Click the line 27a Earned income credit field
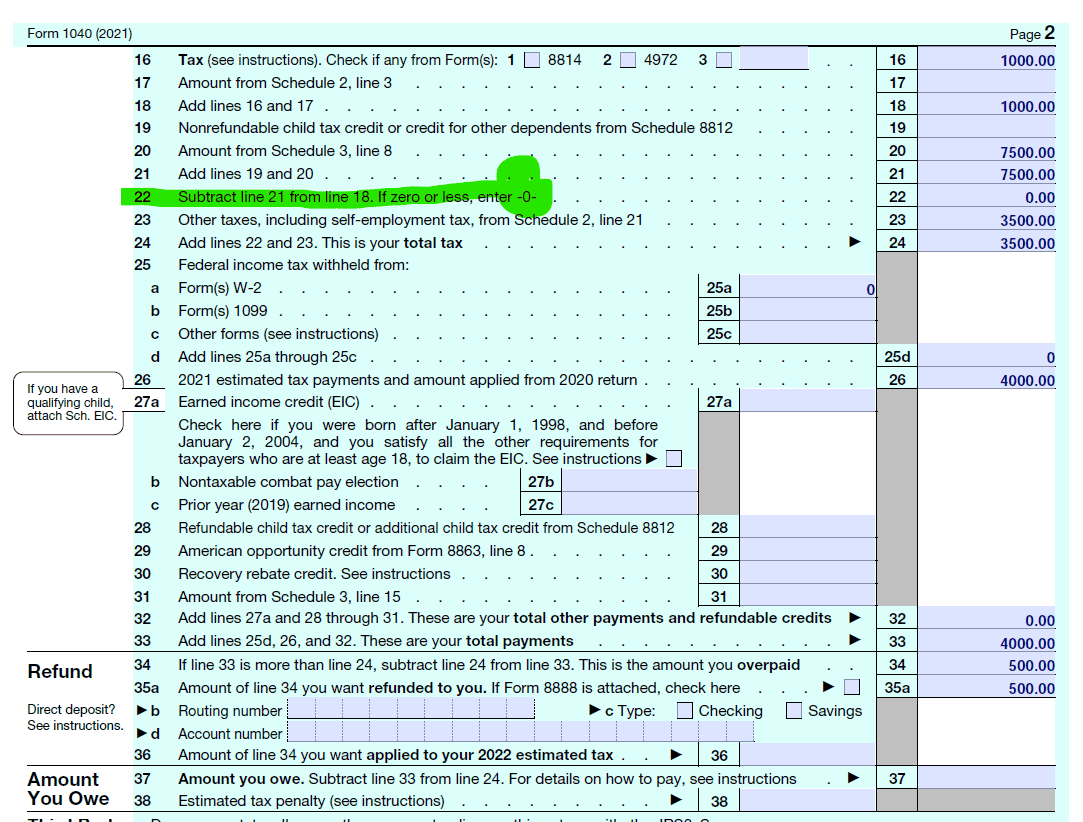Image resolution: width=1083 pixels, height=822 pixels. click(807, 402)
